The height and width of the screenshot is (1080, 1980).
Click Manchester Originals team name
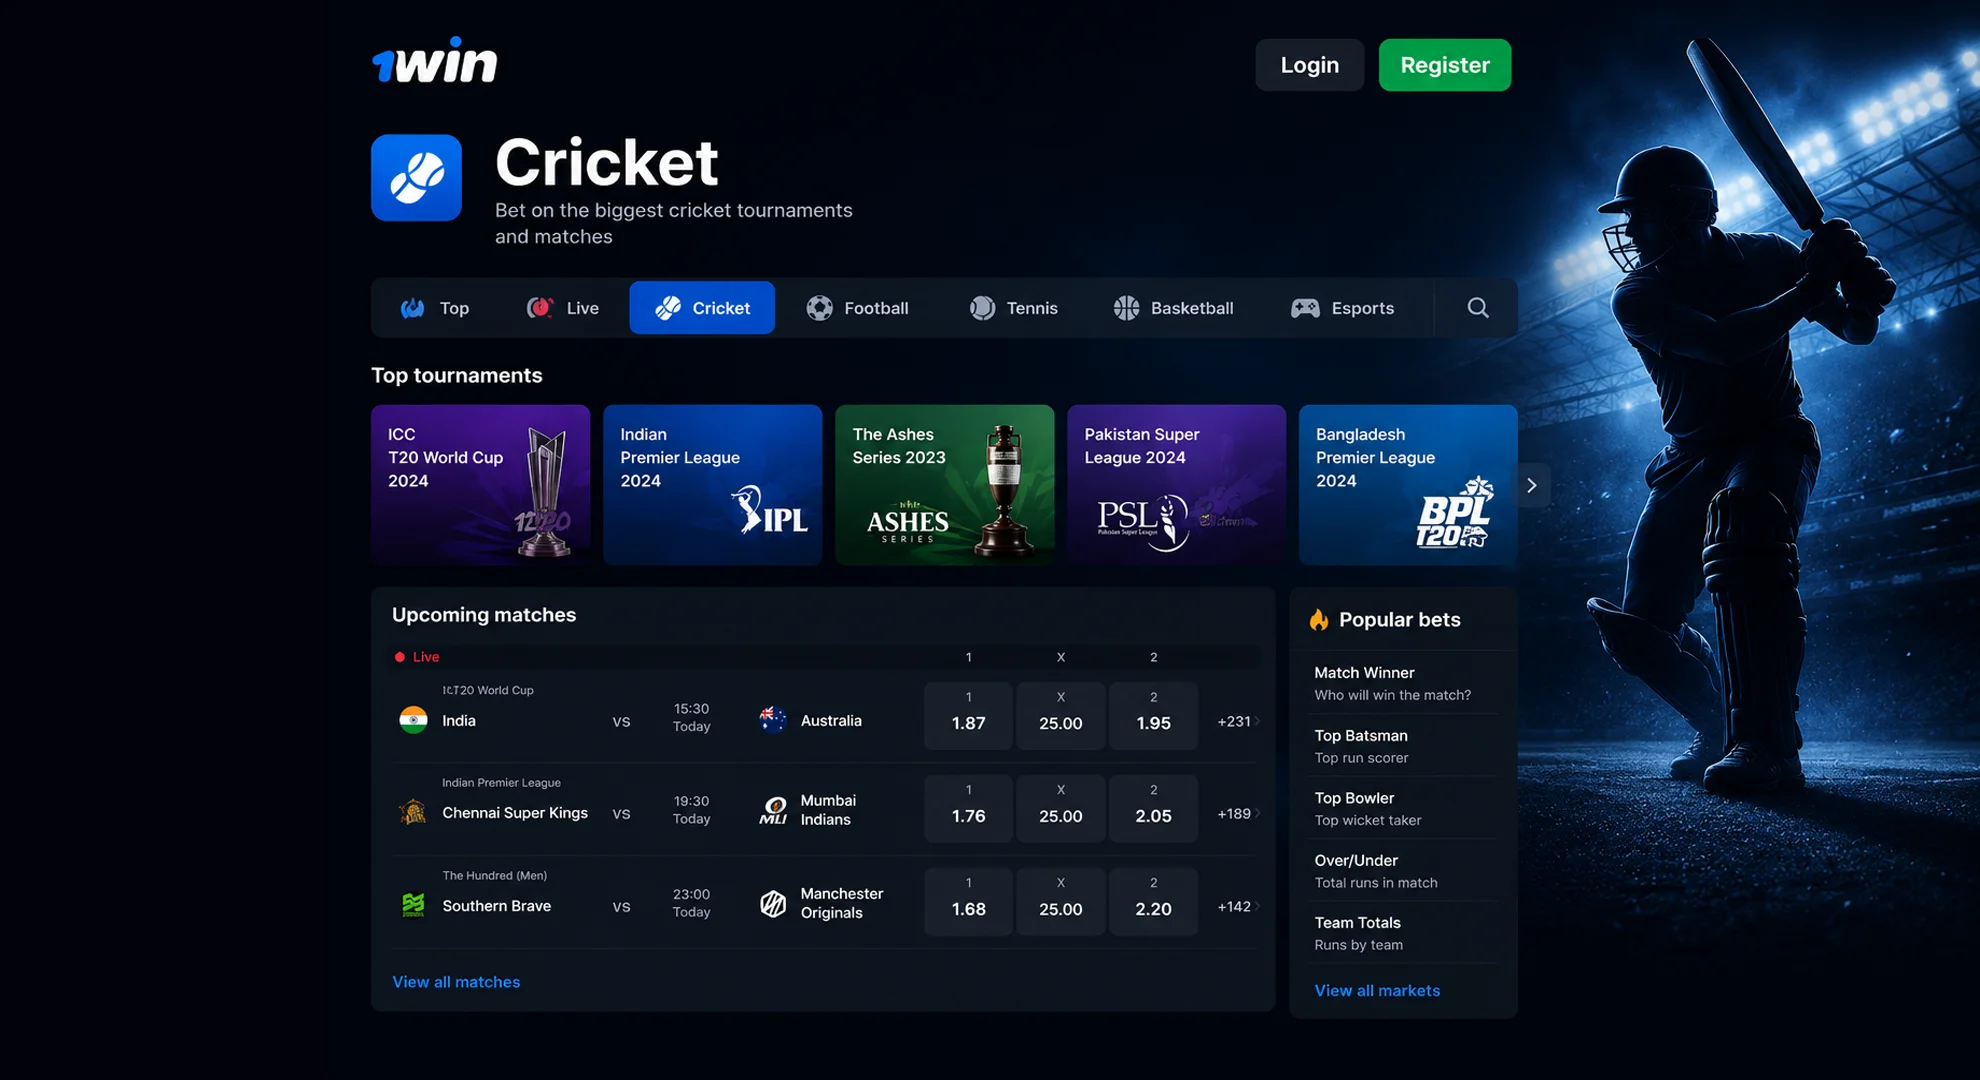(842, 903)
